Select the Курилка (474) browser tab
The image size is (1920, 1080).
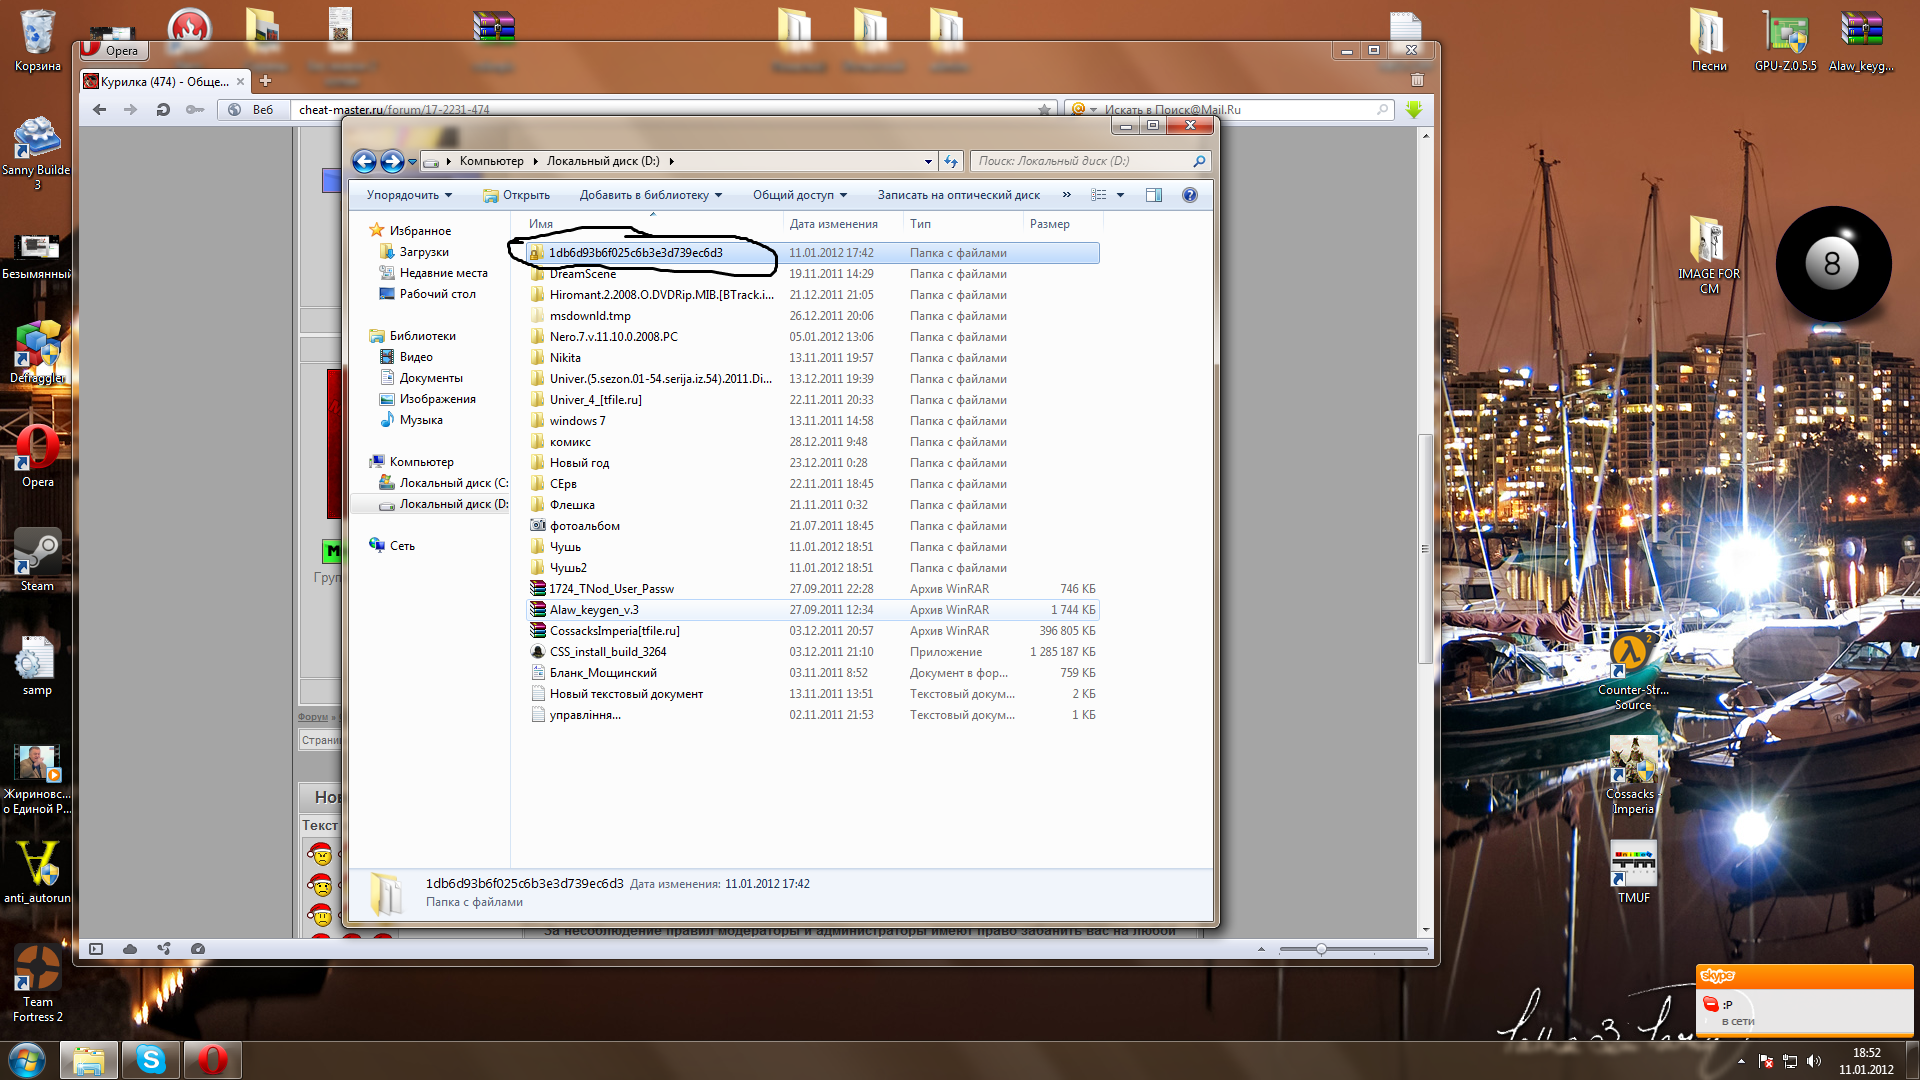pos(163,81)
